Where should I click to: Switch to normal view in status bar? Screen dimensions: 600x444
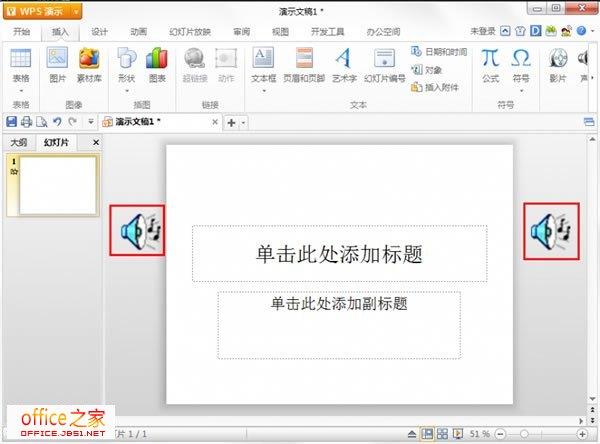(427, 434)
